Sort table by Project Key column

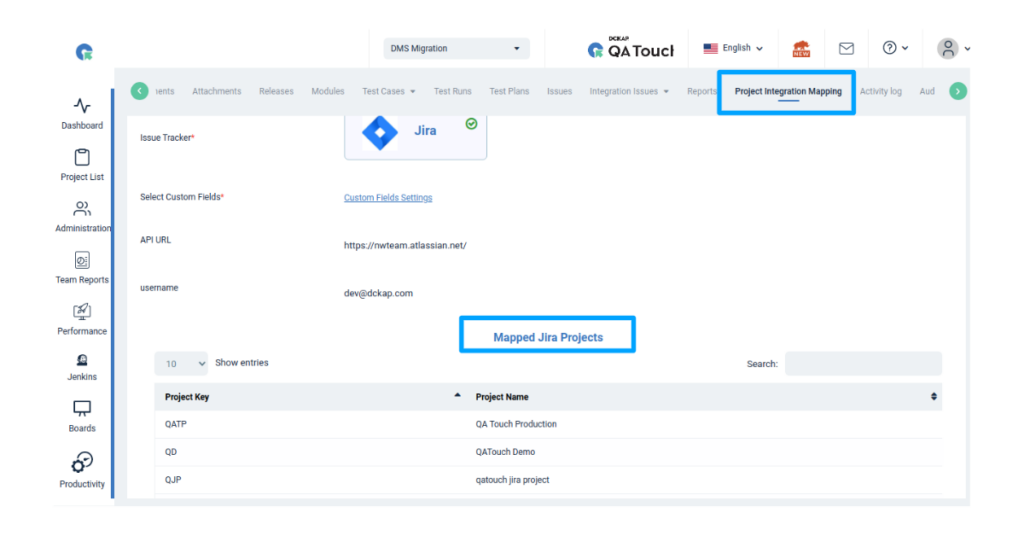(x=187, y=397)
